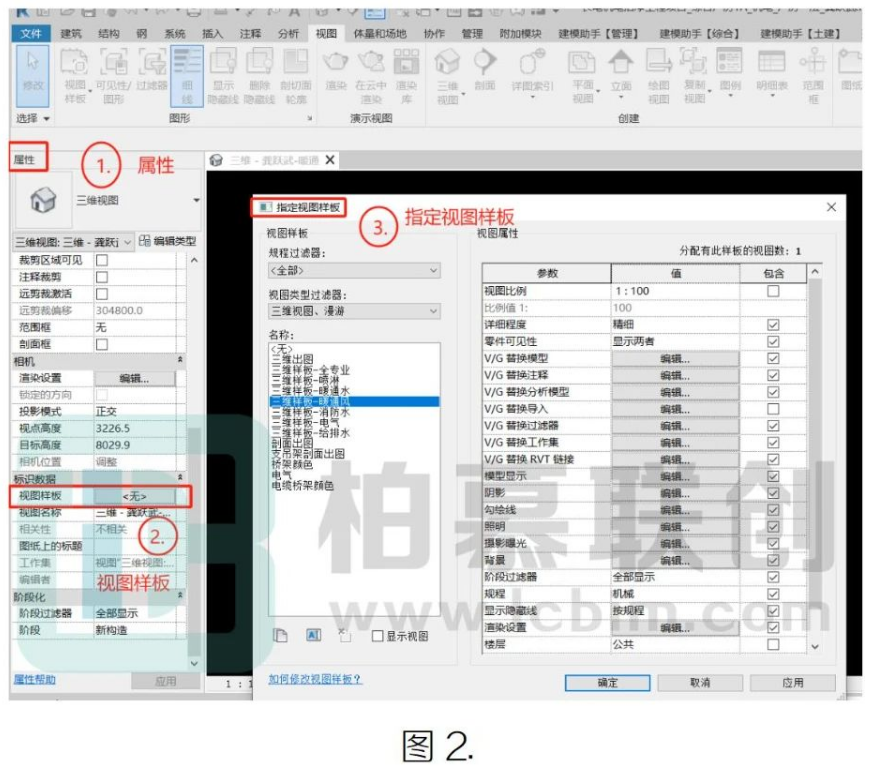Switch to the 管理 ribbon tab
Screen dimensions: 881x777
472,34
